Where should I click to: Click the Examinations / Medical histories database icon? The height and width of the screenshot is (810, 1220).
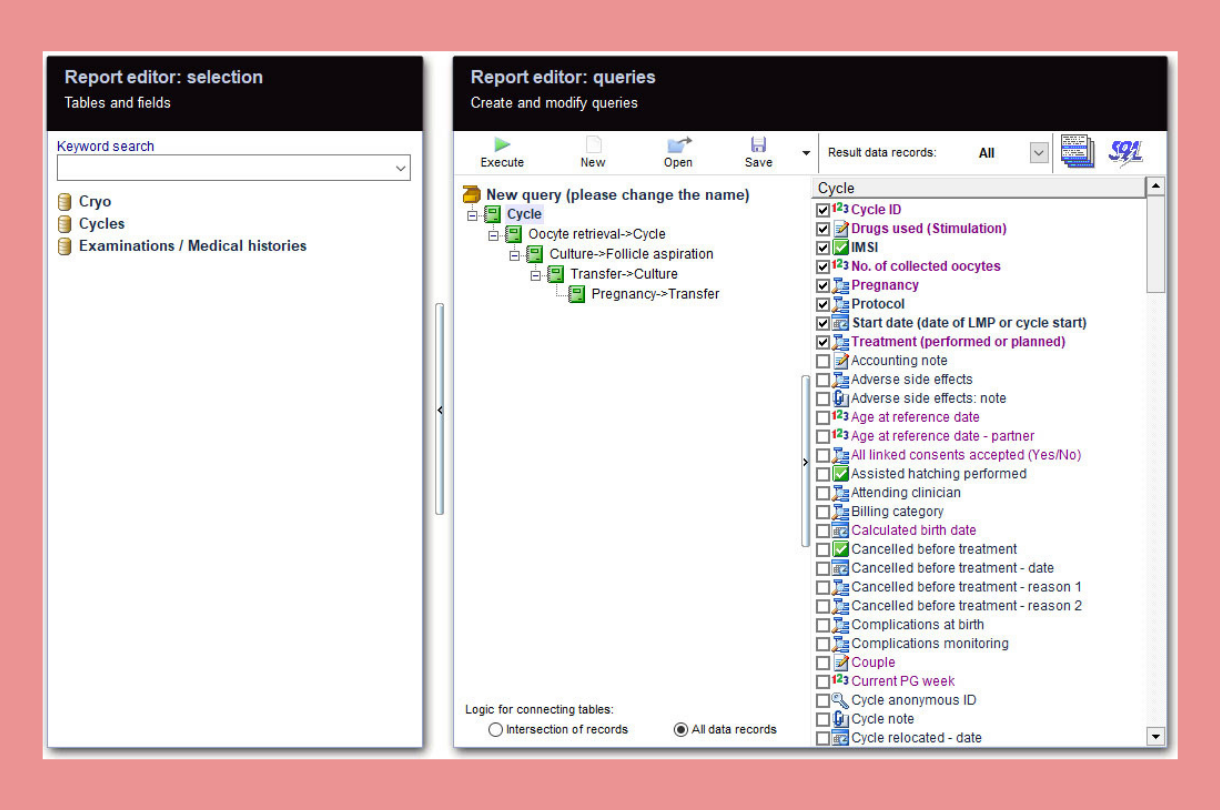[65, 246]
